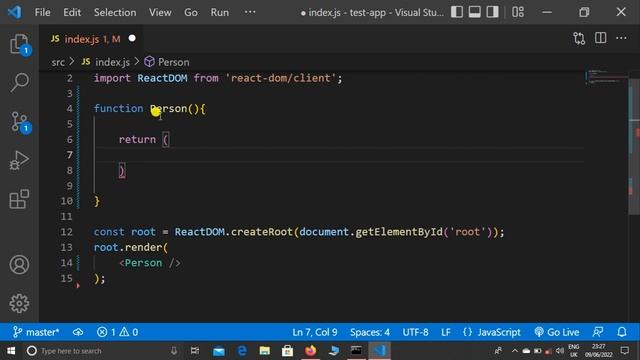Open the Manage gear icon
Screen dimensions: 640x360
[19, 303]
